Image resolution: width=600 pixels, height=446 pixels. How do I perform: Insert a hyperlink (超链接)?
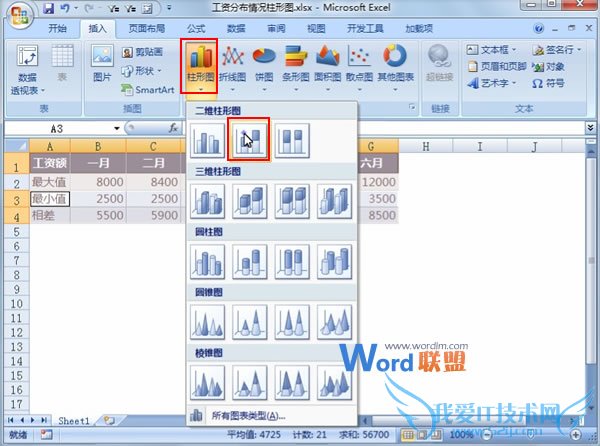(x=439, y=63)
